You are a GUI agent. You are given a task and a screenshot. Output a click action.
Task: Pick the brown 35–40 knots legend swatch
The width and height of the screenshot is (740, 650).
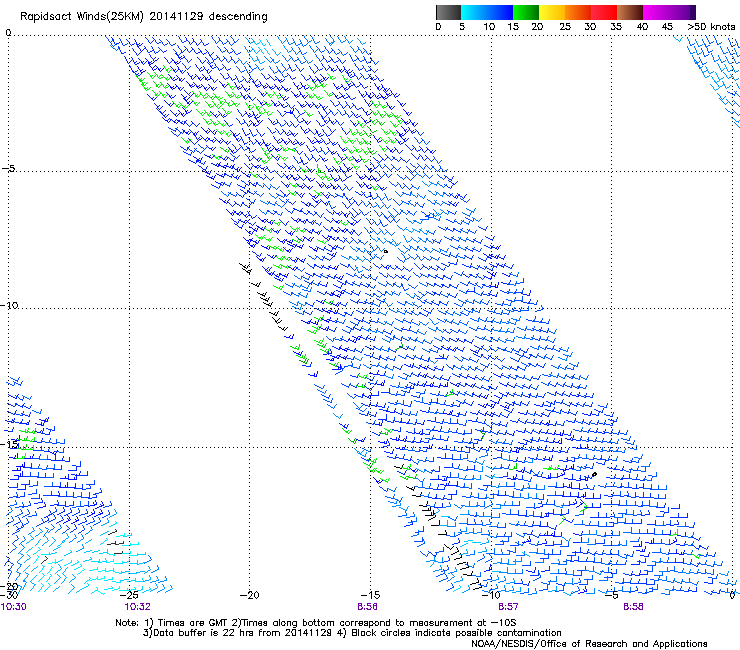[630, 12]
